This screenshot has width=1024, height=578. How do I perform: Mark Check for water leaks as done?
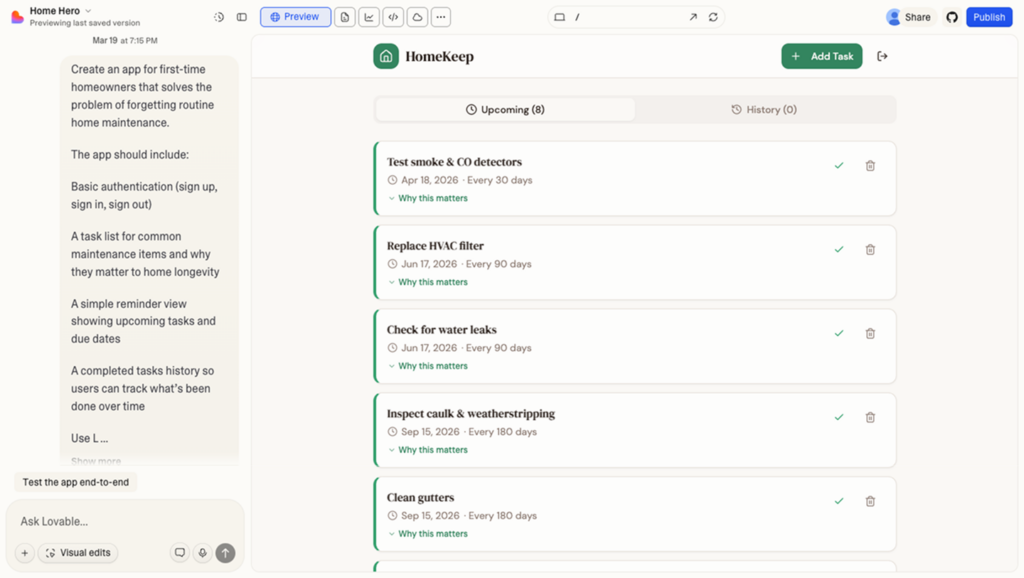point(839,334)
